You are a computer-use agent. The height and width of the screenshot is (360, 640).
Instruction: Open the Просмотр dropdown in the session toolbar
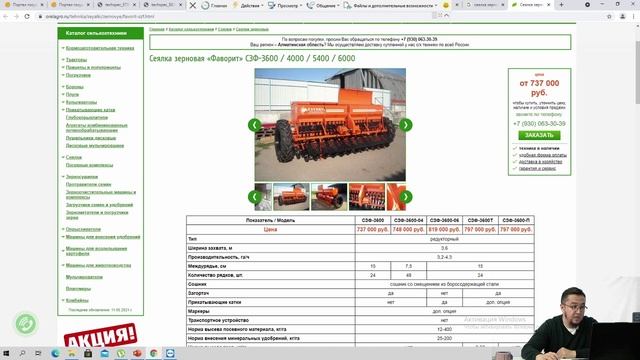pyautogui.click(x=285, y=5)
